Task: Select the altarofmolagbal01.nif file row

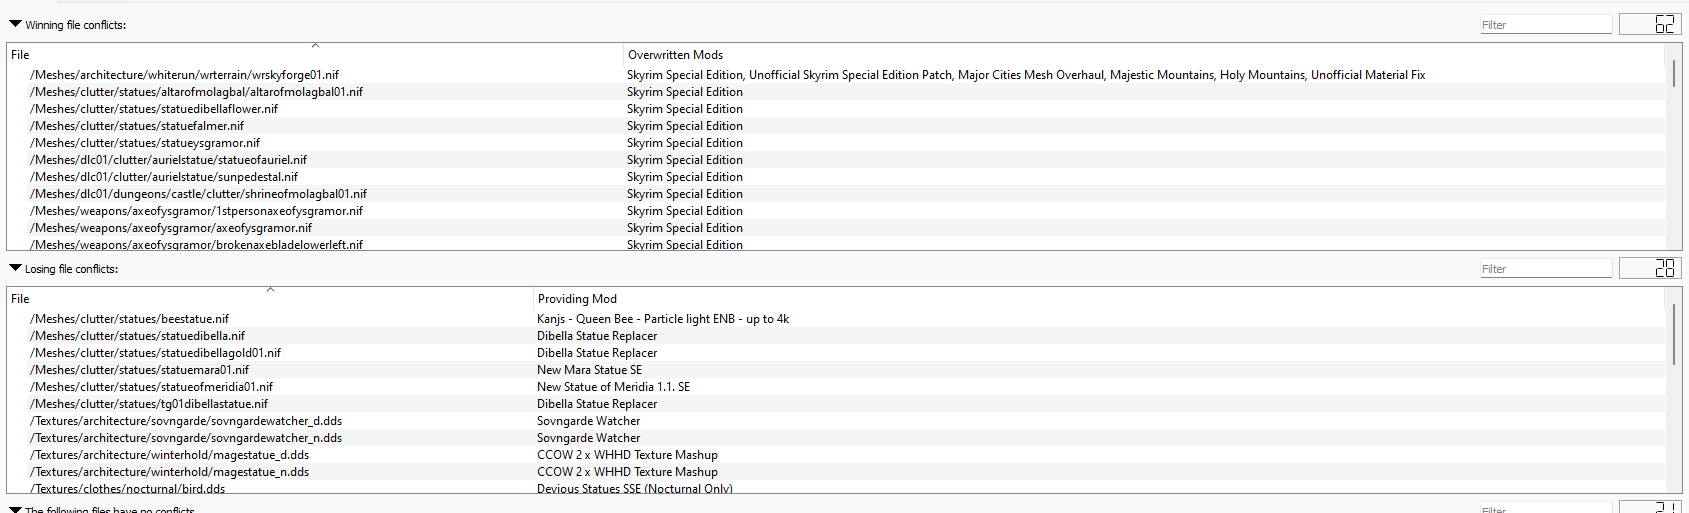Action: pos(836,92)
